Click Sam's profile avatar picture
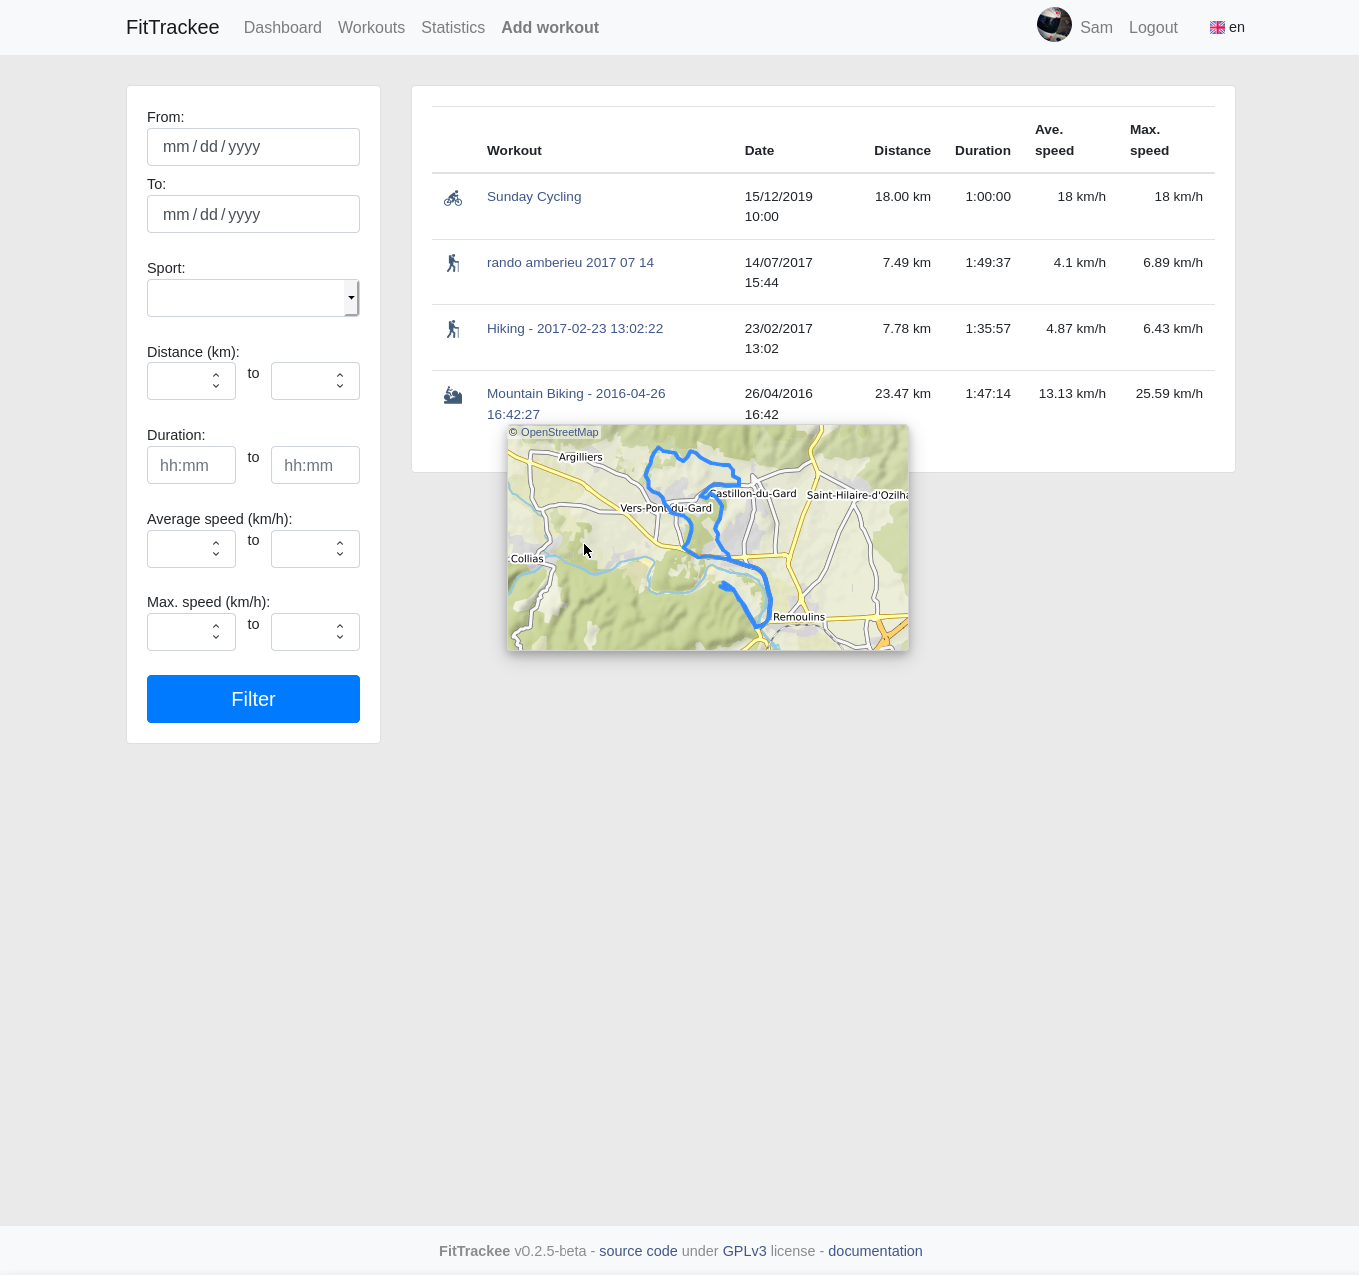This screenshot has height=1275, width=1359. [1054, 26]
